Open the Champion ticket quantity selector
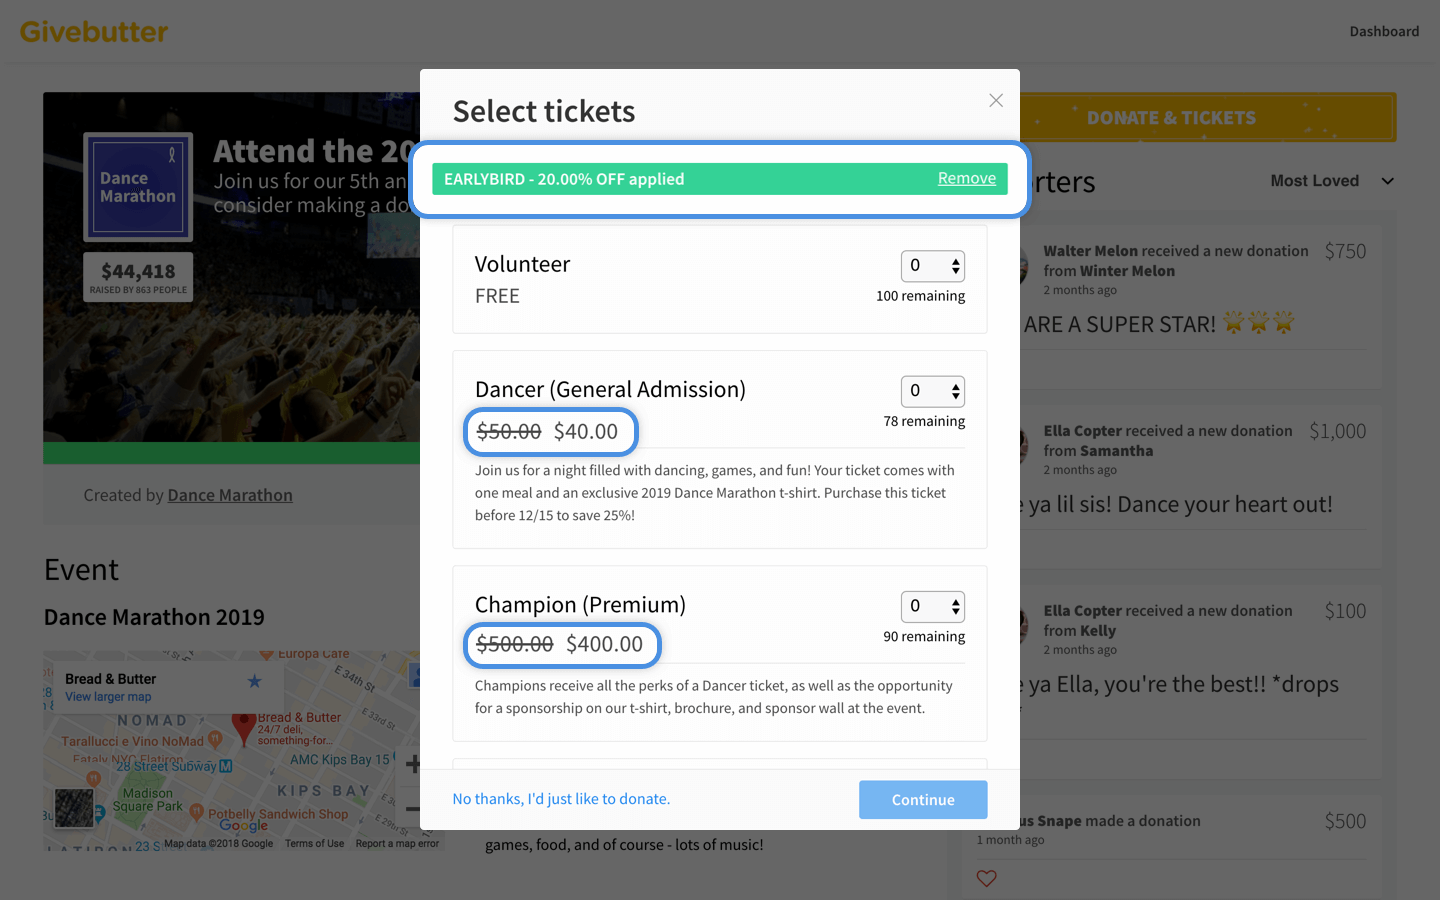Image resolution: width=1440 pixels, height=900 pixels. click(x=933, y=606)
